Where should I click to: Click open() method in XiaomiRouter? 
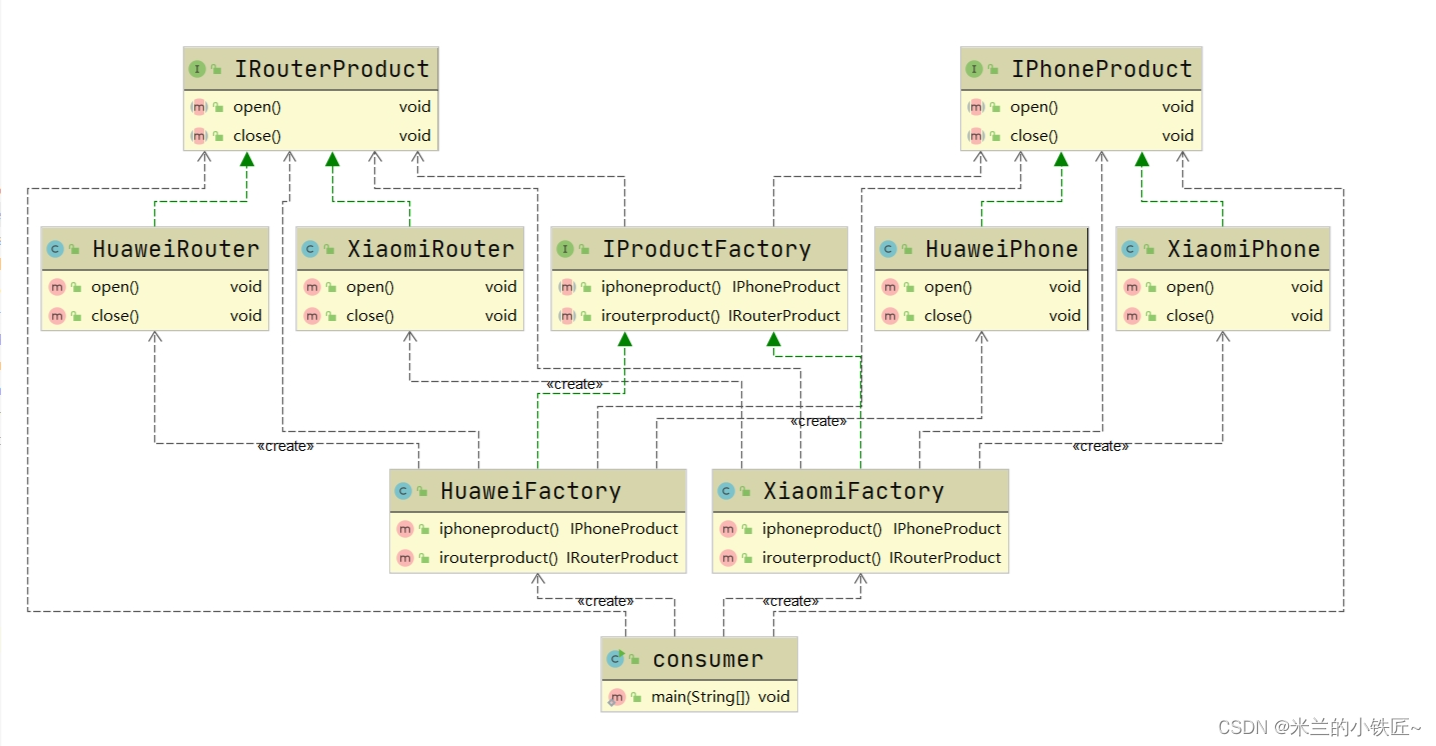click(370, 287)
